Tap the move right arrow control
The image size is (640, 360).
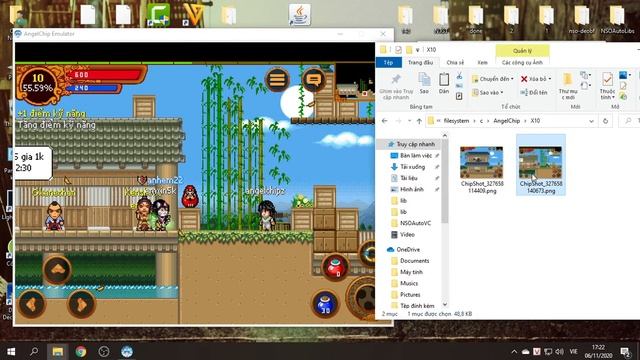(x=81, y=304)
